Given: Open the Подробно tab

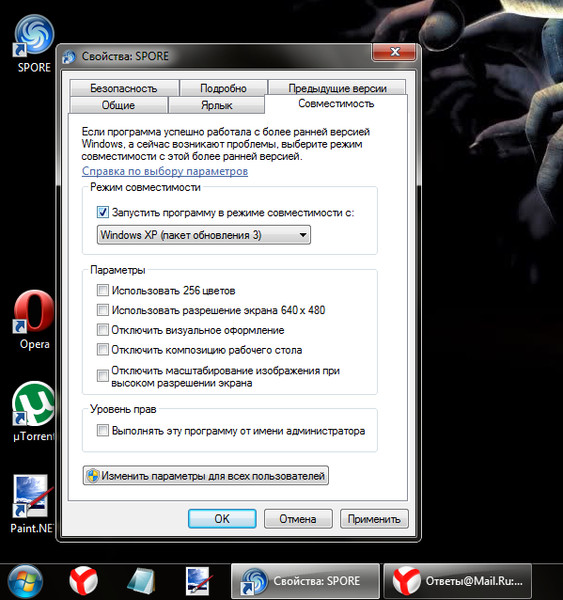Looking at the screenshot, I should [x=223, y=88].
